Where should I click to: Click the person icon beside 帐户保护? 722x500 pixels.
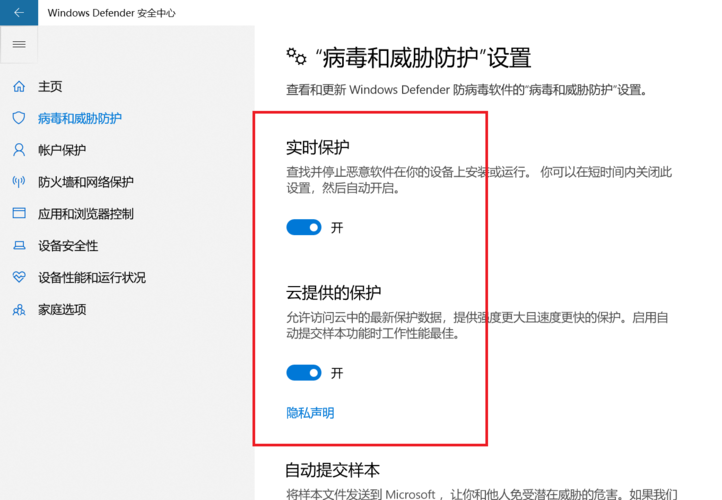19,150
